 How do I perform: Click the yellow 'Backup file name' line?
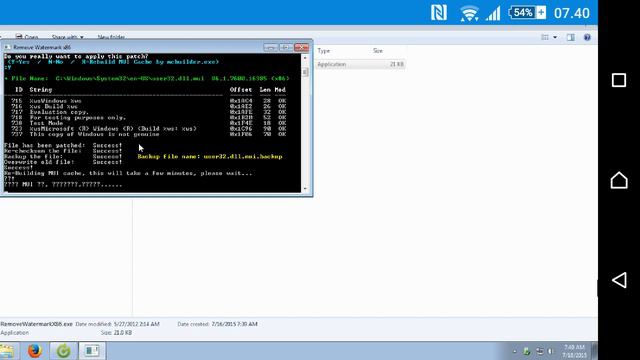coord(210,156)
